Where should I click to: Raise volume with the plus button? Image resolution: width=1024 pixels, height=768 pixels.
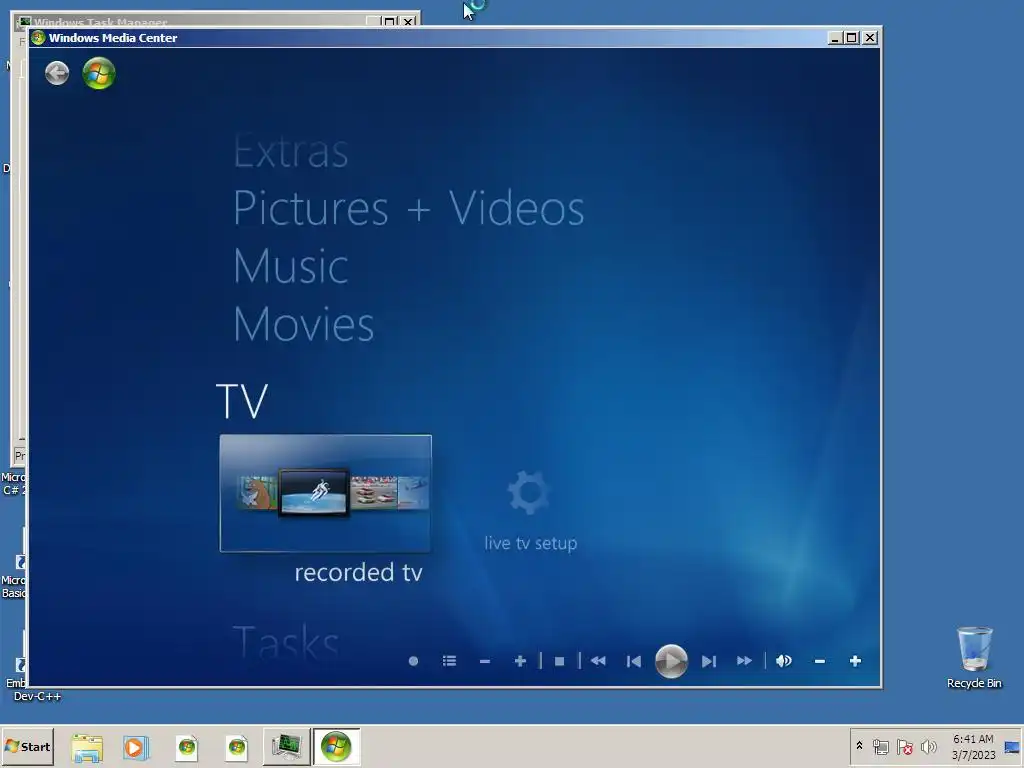click(855, 661)
